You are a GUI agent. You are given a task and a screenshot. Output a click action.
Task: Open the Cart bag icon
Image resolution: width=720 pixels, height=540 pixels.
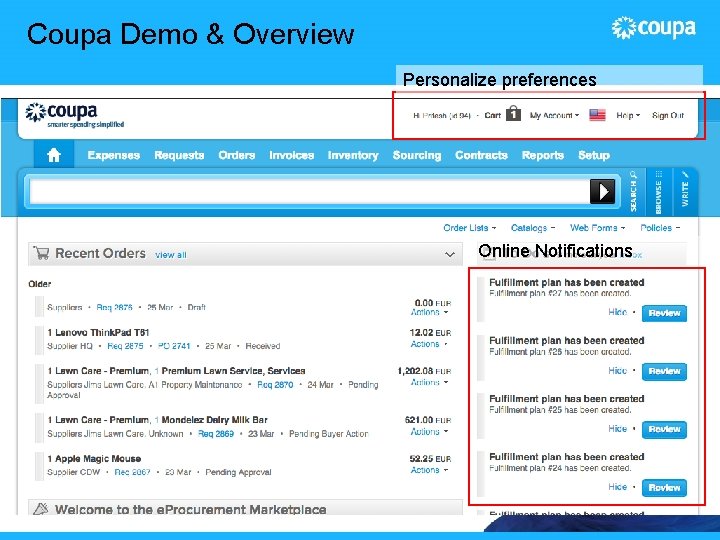pyautogui.click(x=513, y=113)
